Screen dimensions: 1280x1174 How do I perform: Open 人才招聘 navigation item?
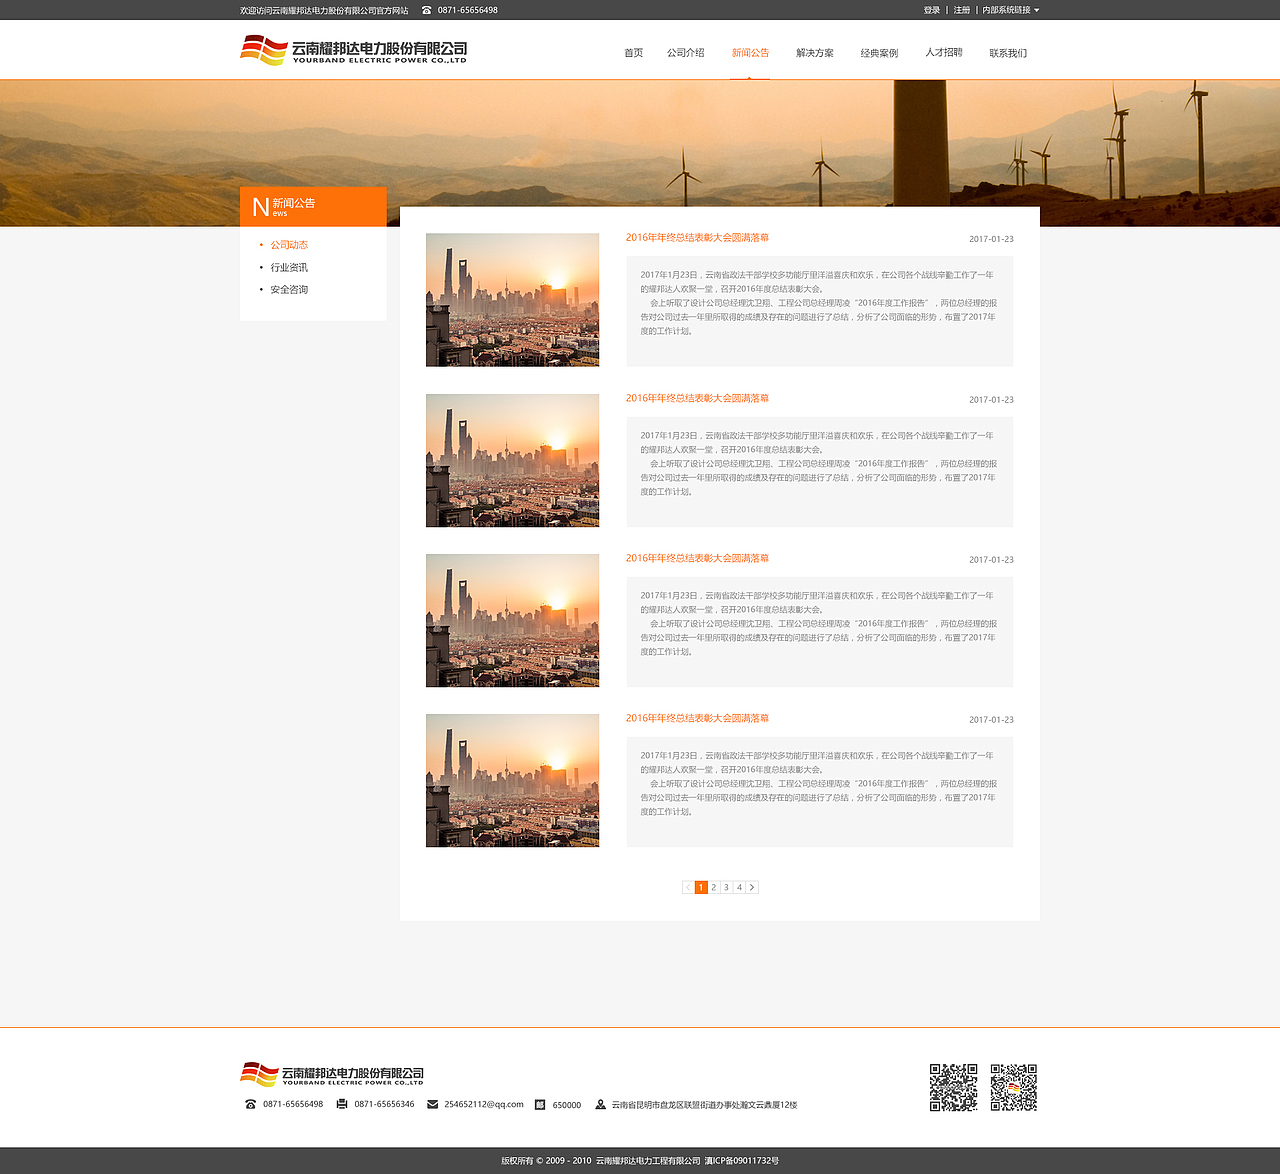pyautogui.click(x=944, y=52)
